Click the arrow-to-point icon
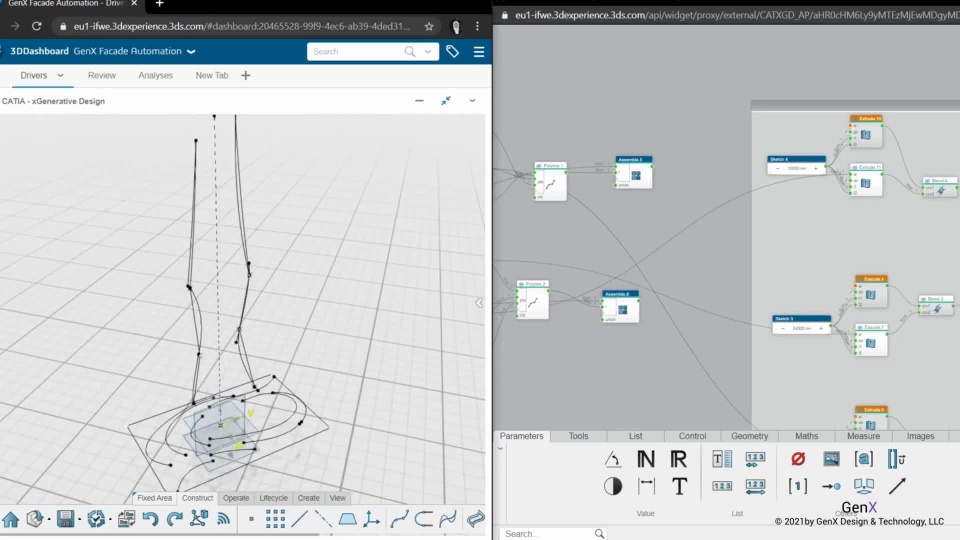Viewport: 960px width, 540px height. coord(831,486)
